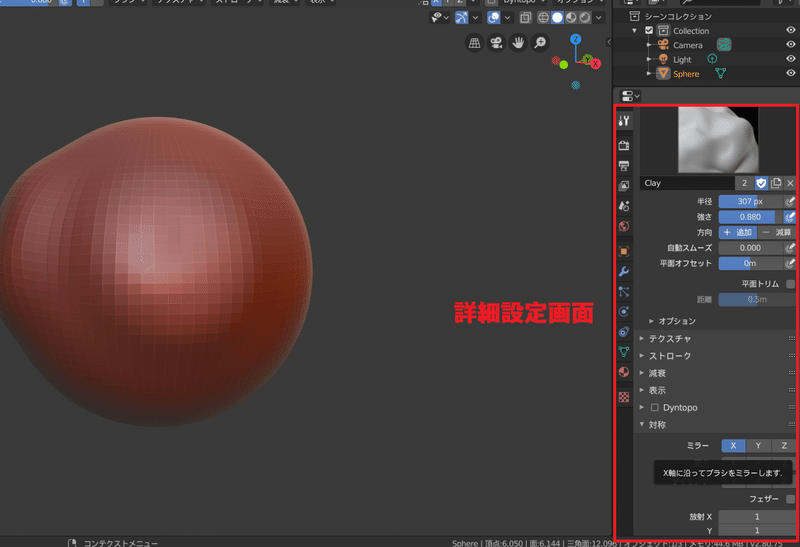Image resolution: width=800 pixels, height=547 pixels.
Task: Activate the pan hand navigation button
Action: (x=518, y=43)
